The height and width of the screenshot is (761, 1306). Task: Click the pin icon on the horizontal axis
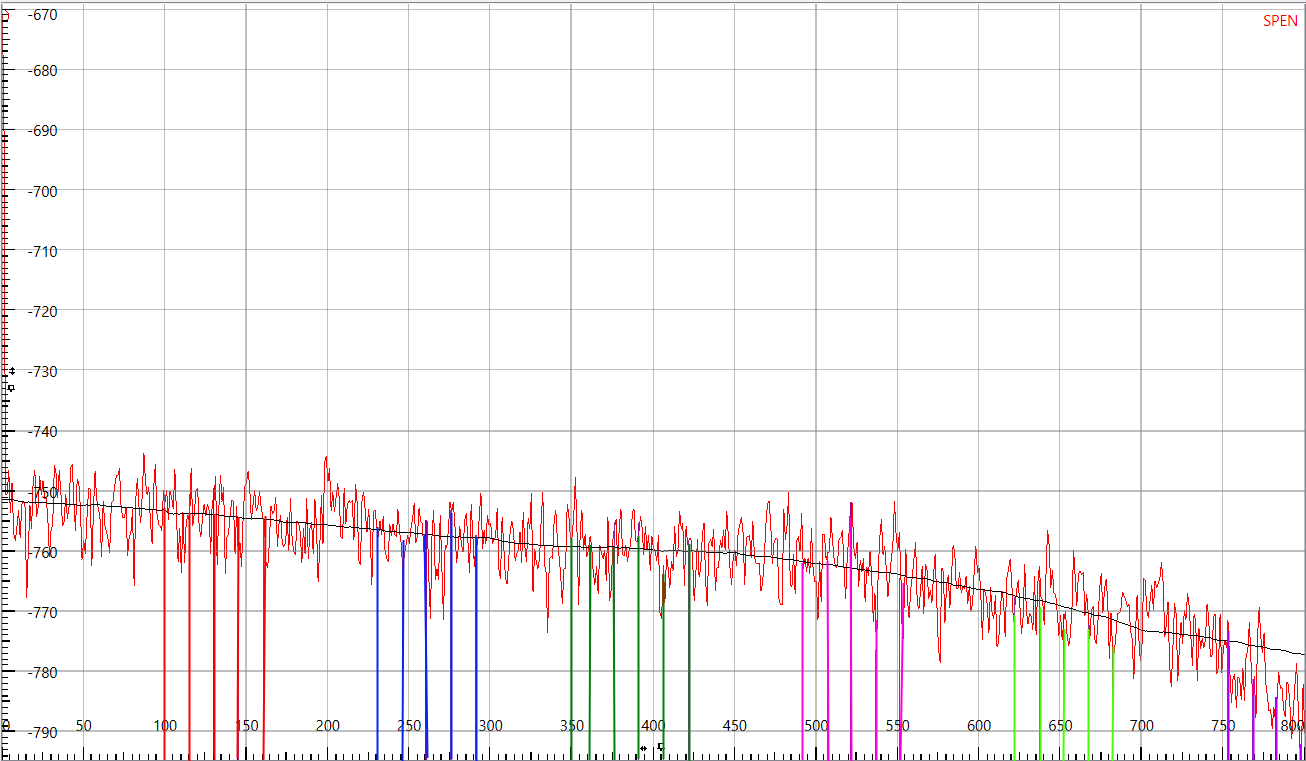click(660, 747)
